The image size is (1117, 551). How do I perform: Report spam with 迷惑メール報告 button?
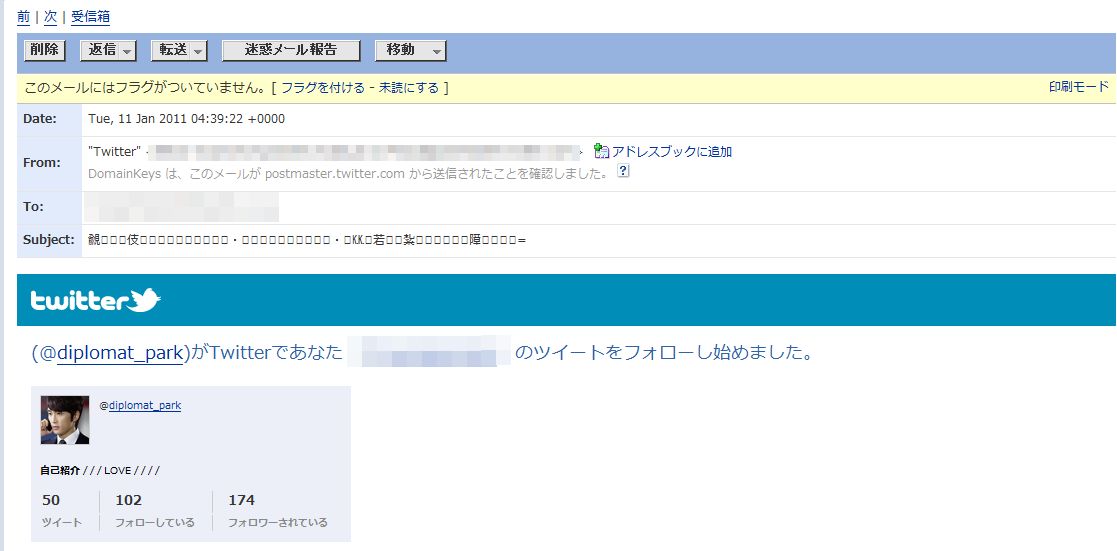pyautogui.click(x=291, y=50)
